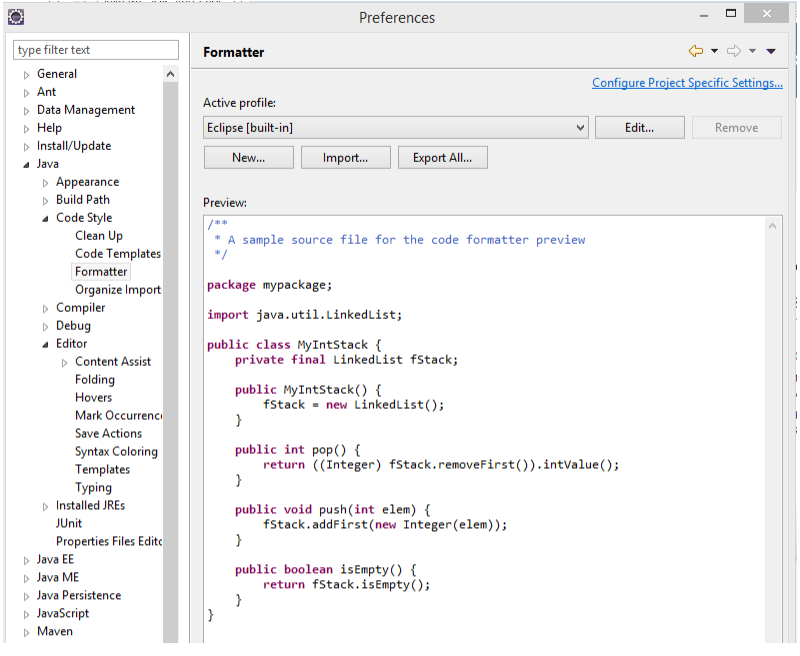This screenshot has height=656, width=800.
Task: Expand the Content Assist node
Action: click(64, 363)
